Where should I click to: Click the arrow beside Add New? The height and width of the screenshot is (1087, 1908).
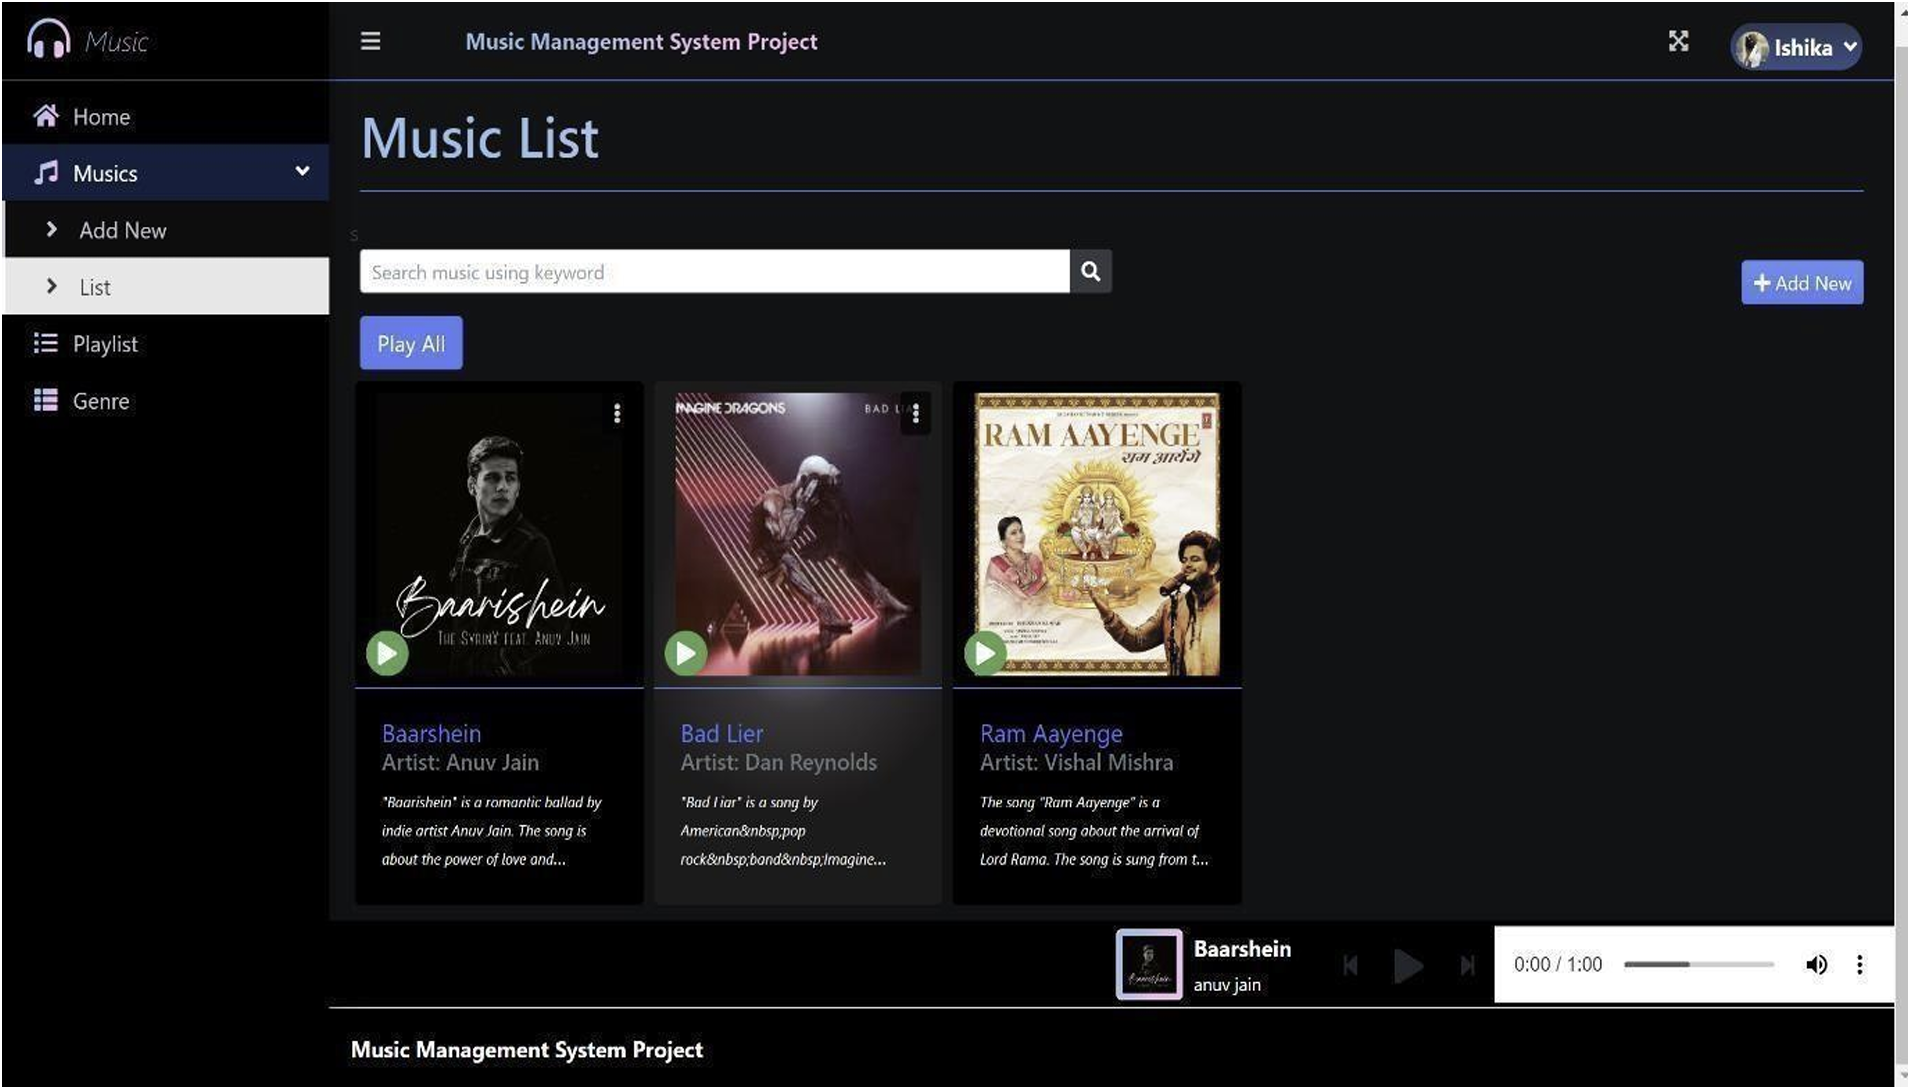pyautogui.click(x=51, y=229)
